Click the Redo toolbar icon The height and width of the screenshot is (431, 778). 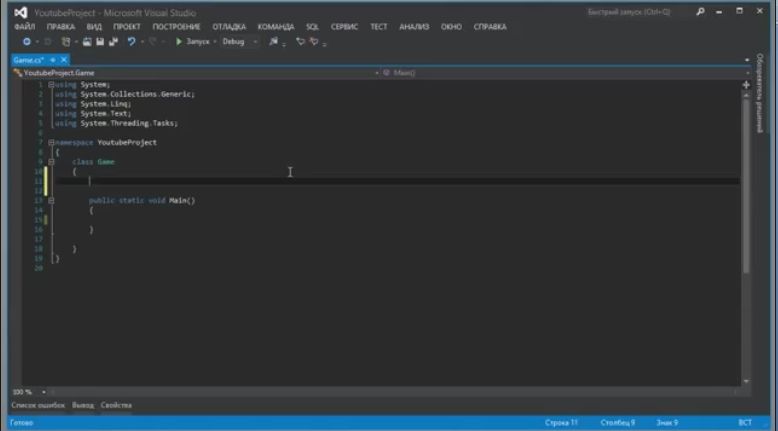[x=153, y=42]
